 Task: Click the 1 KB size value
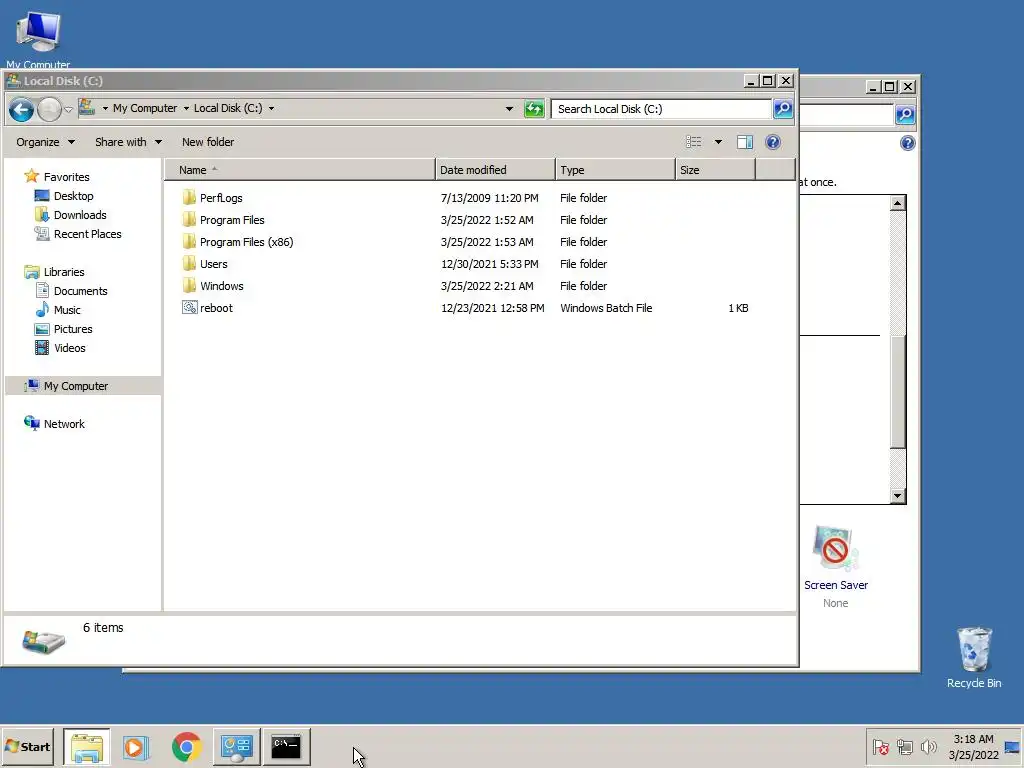point(738,308)
